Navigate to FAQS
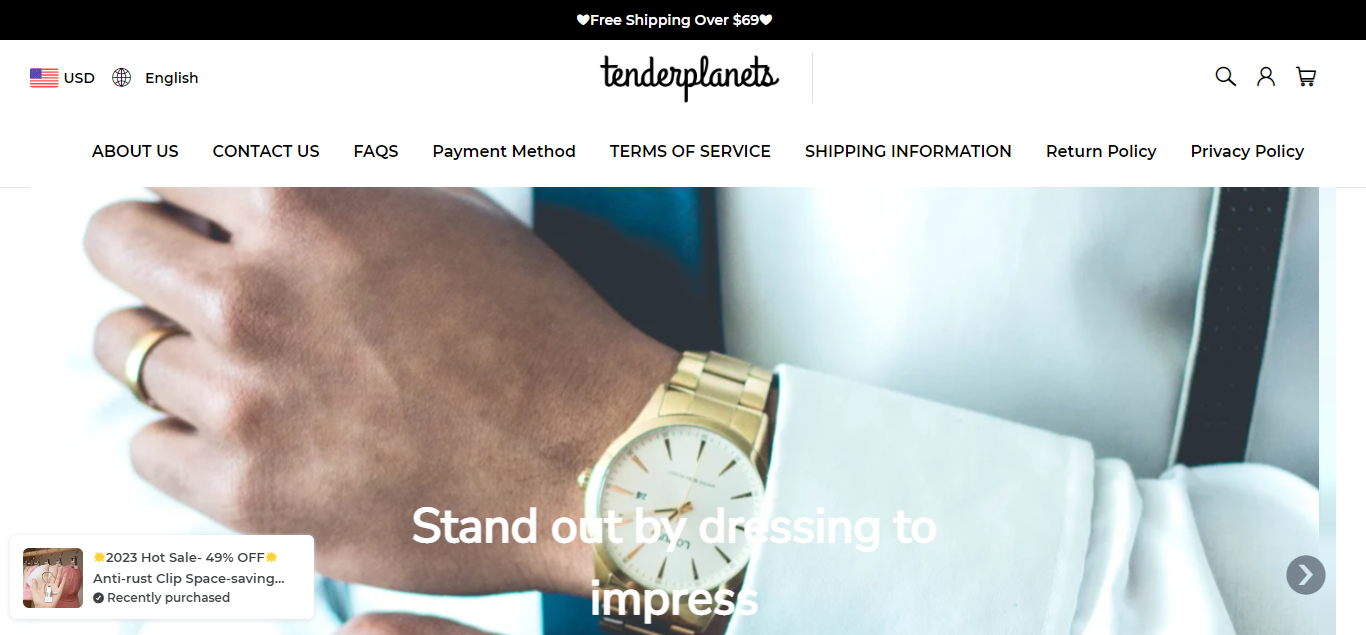 pos(376,151)
